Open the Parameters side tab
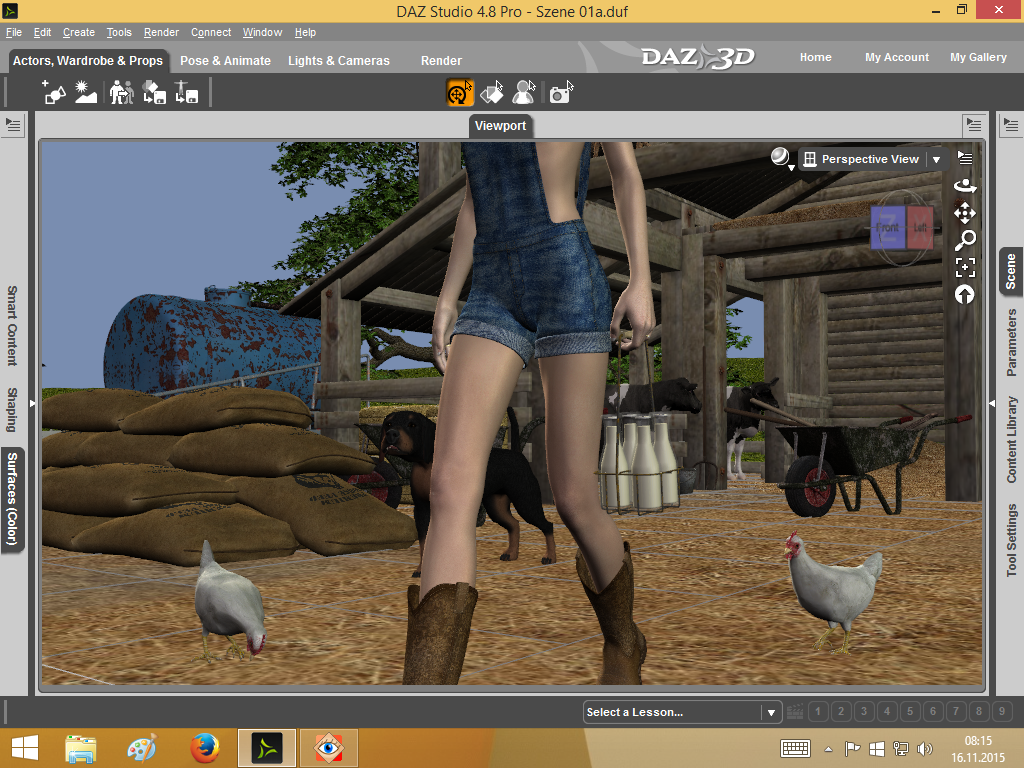 pyautogui.click(x=1012, y=343)
